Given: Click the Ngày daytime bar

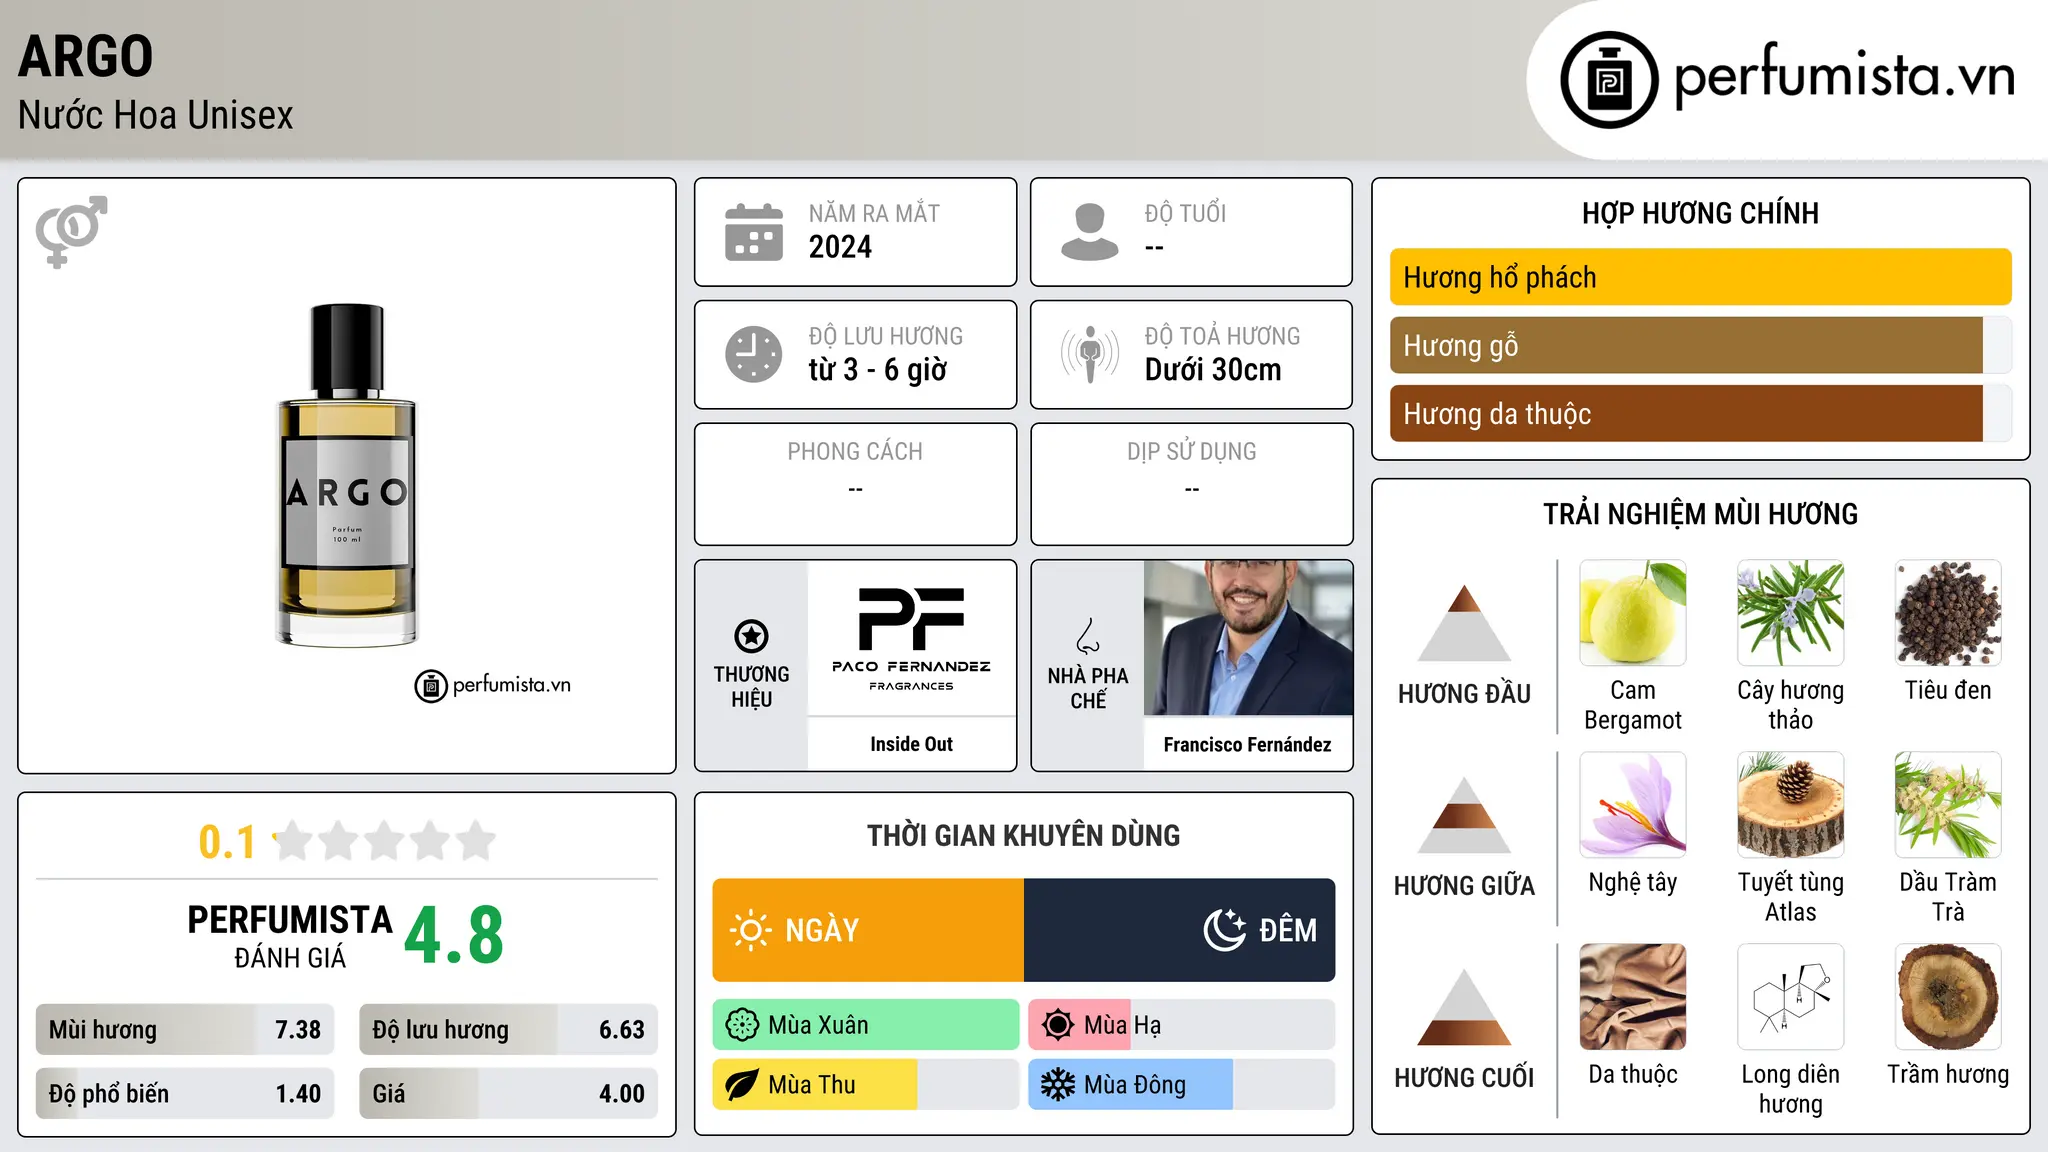Looking at the screenshot, I should pyautogui.click(x=868, y=930).
